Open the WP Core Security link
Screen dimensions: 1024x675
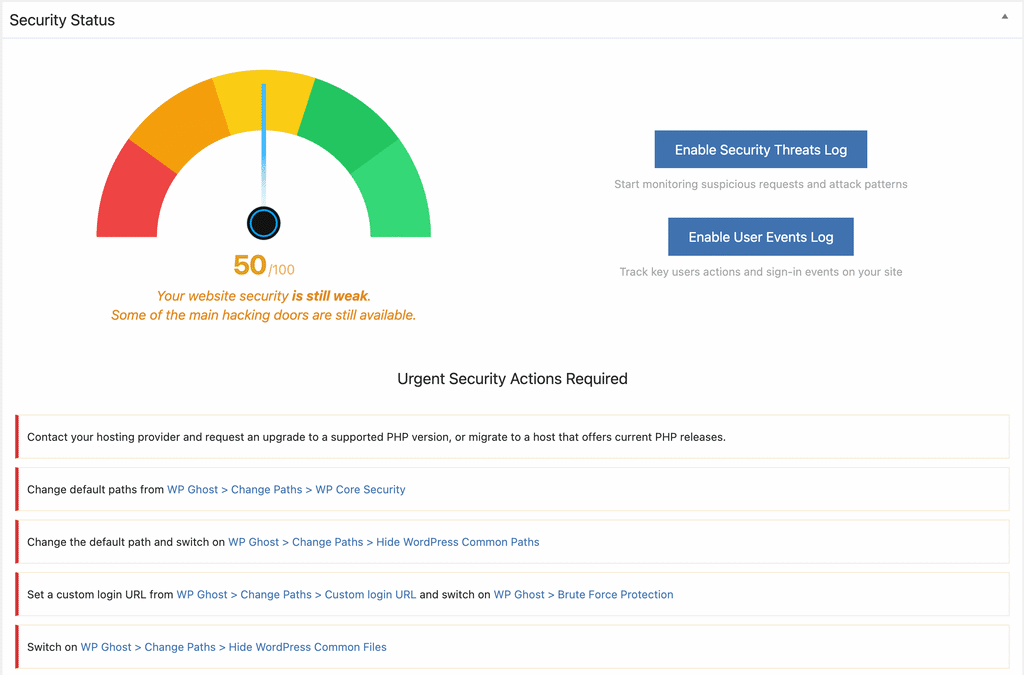(360, 489)
